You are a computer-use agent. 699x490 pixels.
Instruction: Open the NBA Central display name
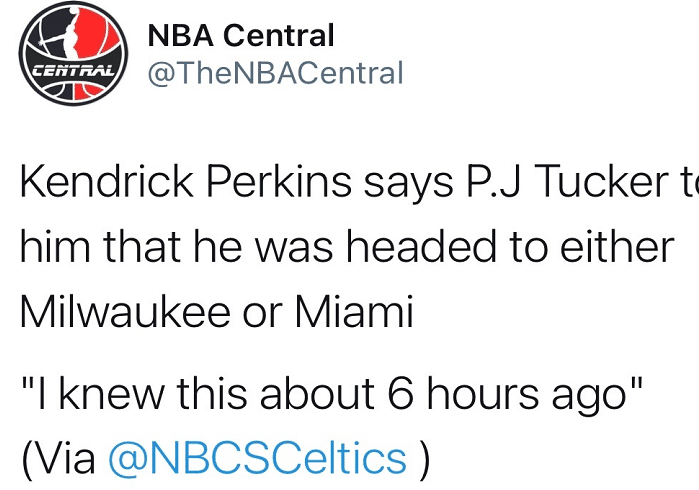[x=241, y=36]
